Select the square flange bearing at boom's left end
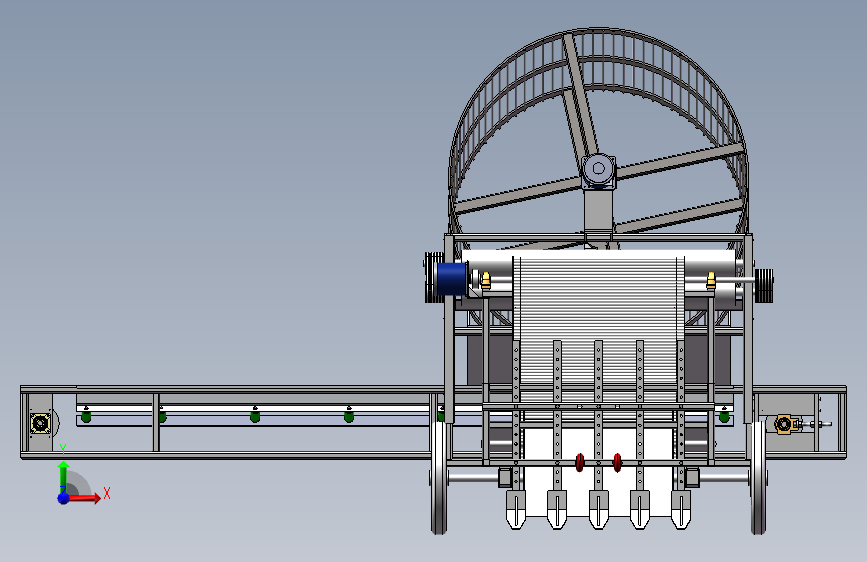Screen dimensions: 867x562 click(40, 424)
